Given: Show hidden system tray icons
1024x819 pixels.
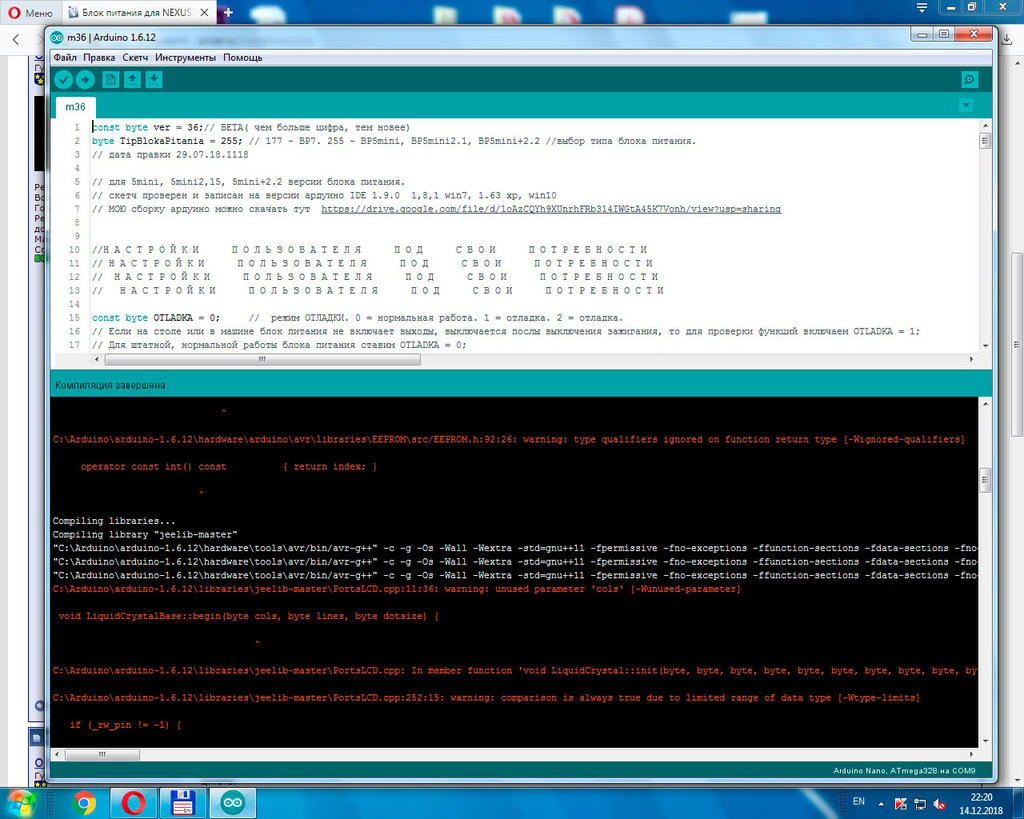Looking at the screenshot, I should coord(881,802).
